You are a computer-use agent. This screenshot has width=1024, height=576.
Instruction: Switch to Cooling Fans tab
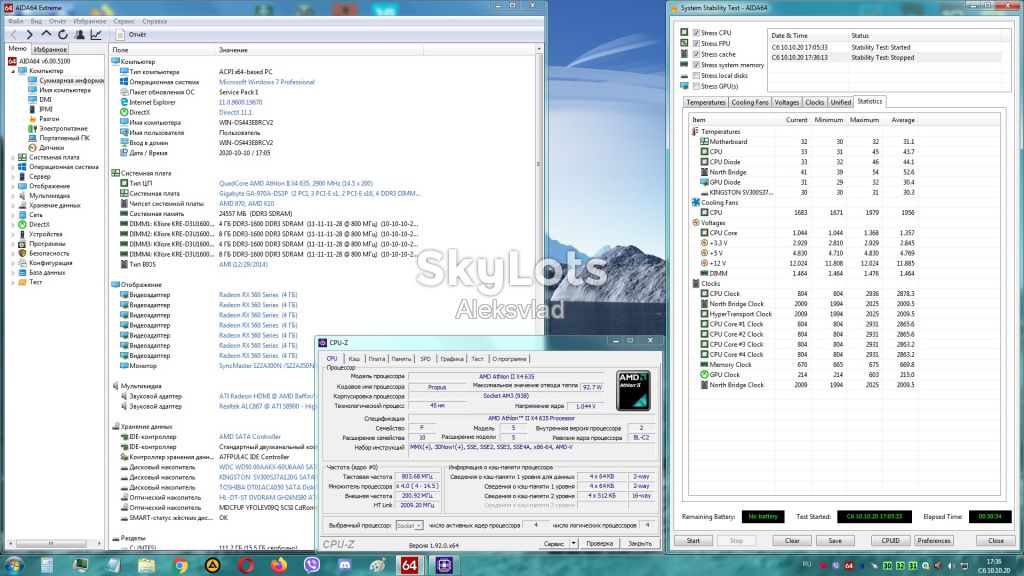750,102
